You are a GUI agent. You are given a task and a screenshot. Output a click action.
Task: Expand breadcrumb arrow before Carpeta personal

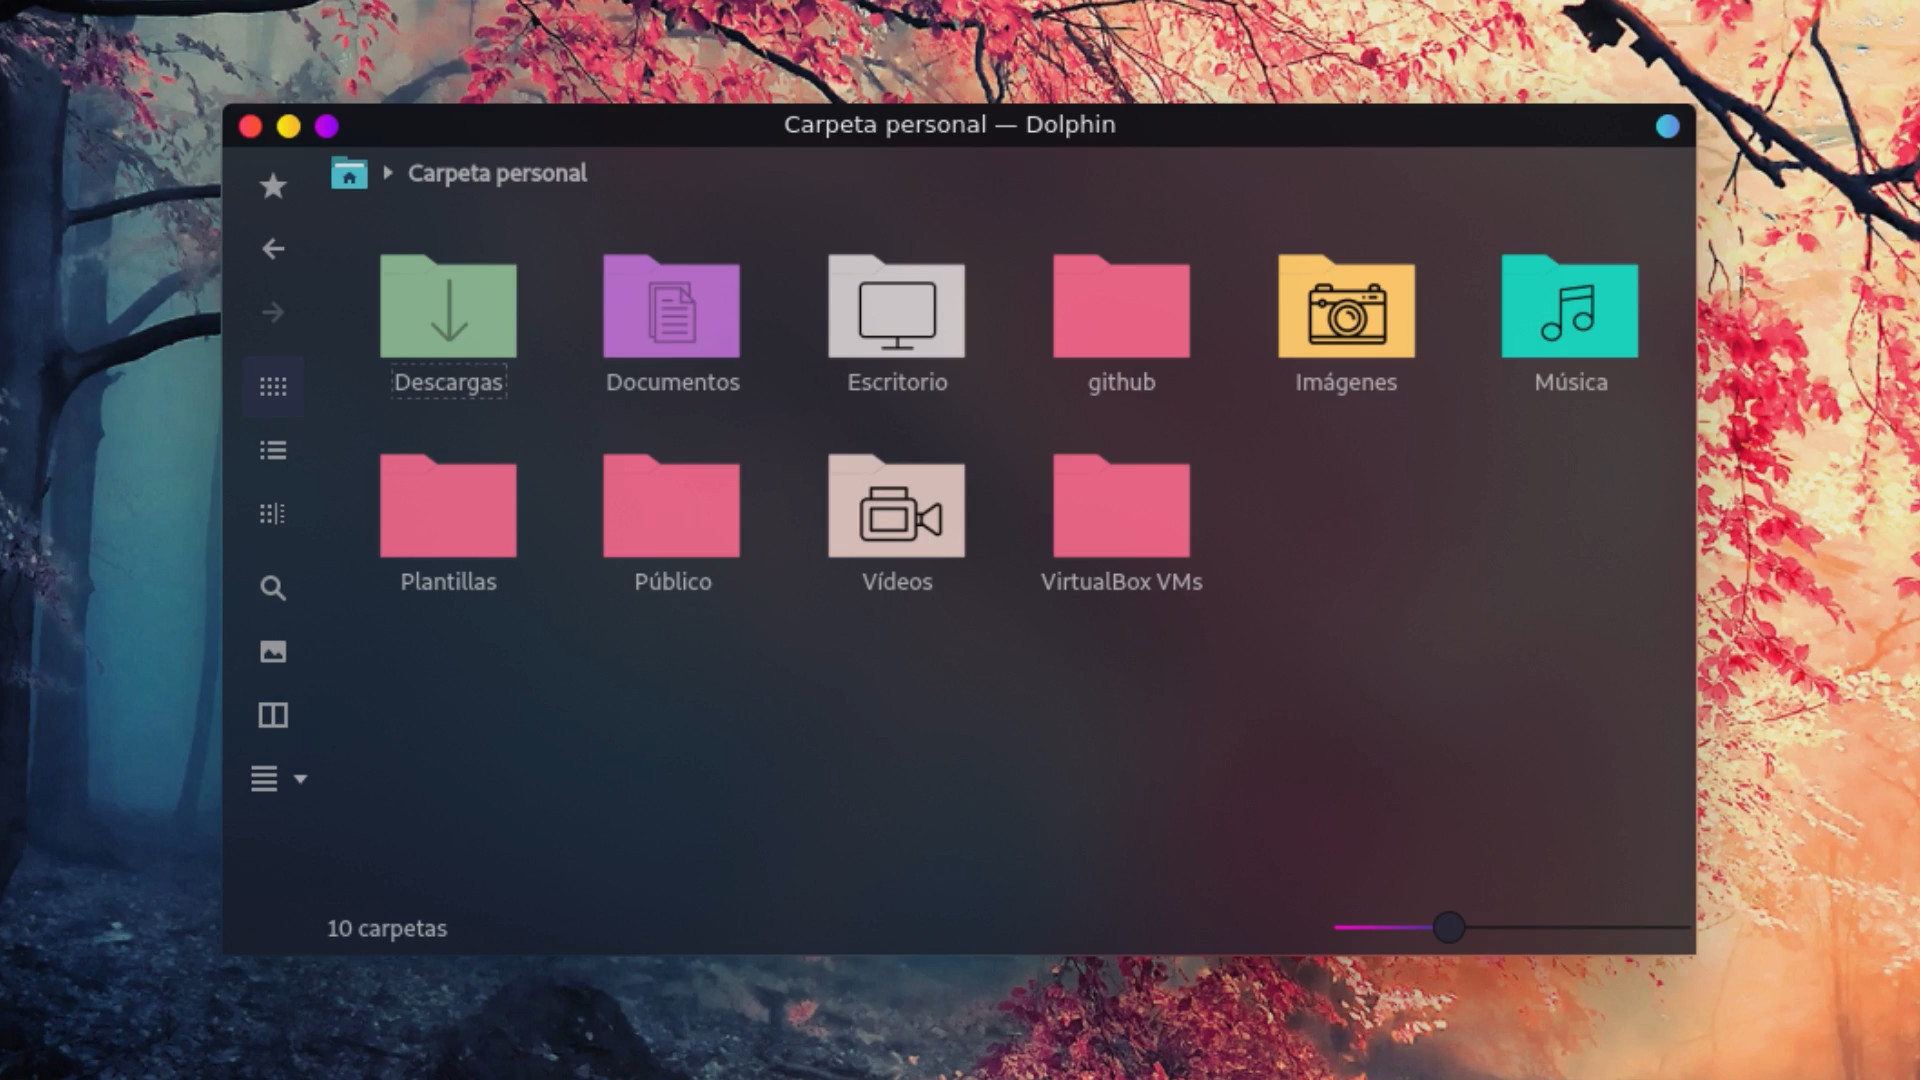click(x=388, y=173)
